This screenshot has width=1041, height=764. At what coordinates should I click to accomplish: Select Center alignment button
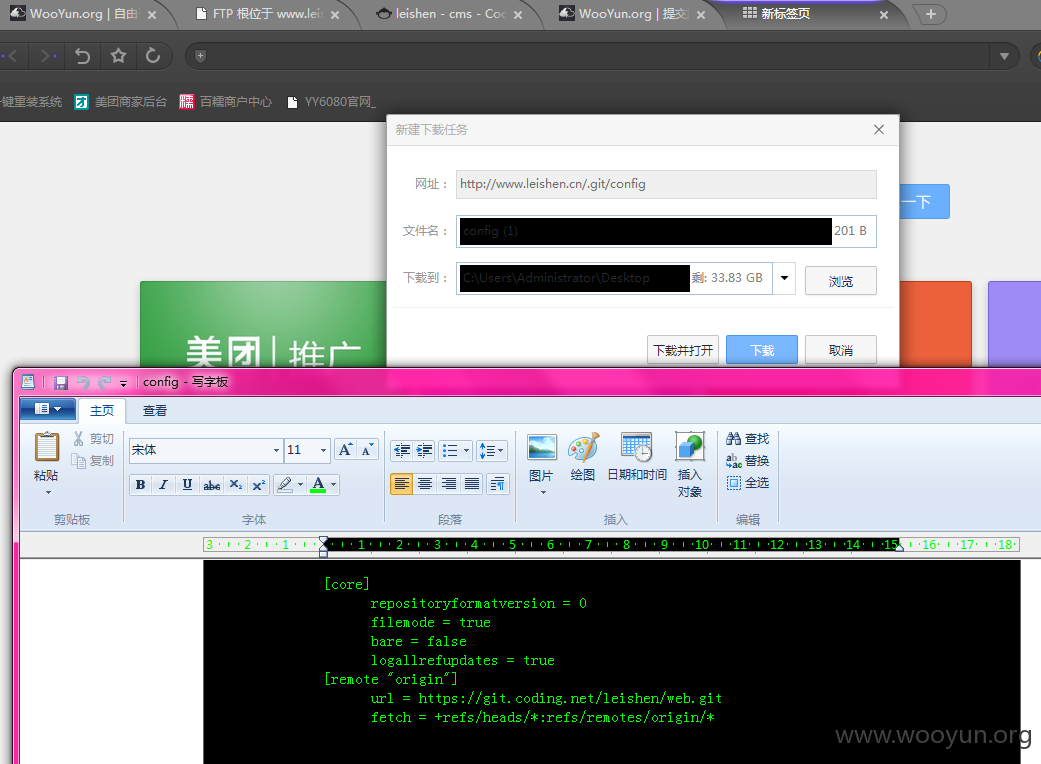pyautogui.click(x=425, y=484)
